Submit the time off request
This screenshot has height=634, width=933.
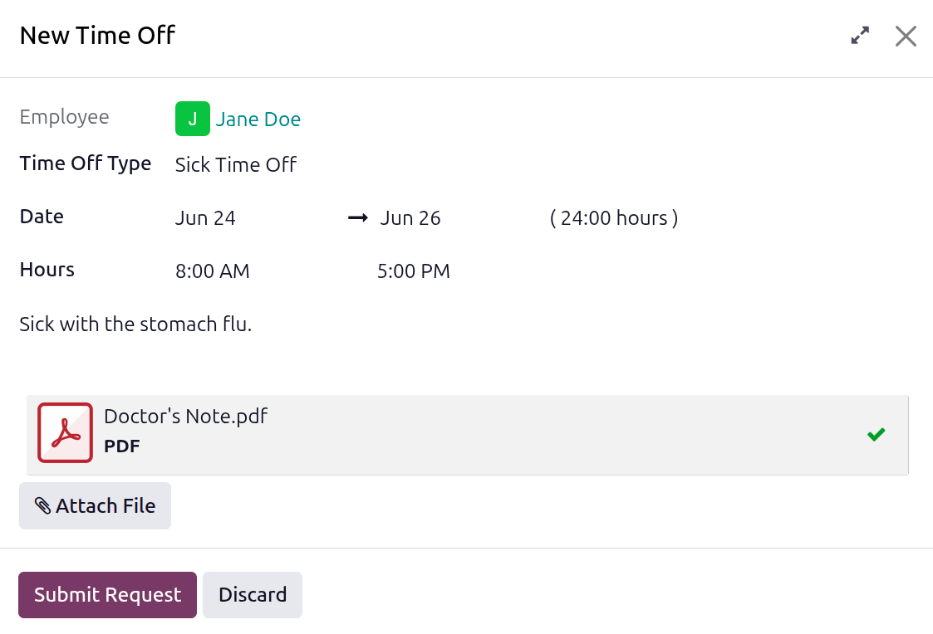point(107,595)
